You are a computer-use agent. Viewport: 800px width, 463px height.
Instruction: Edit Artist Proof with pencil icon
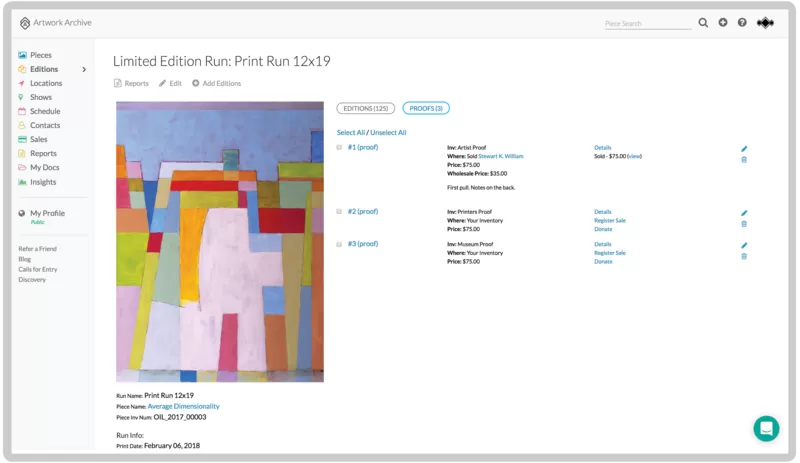click(744, 149)
